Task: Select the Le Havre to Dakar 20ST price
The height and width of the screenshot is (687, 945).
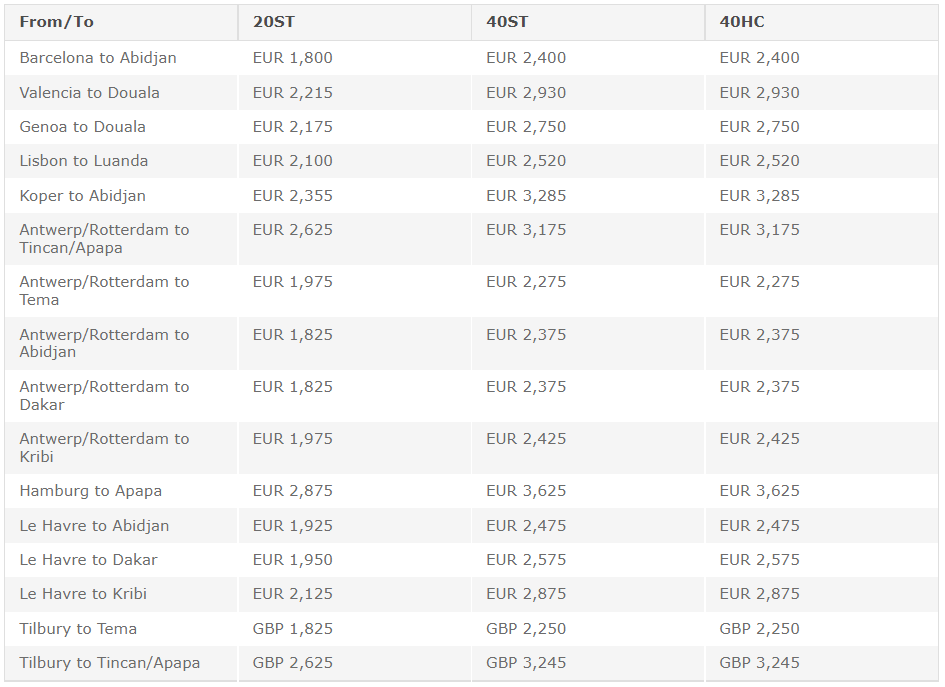Action: [x=292, y=560]
